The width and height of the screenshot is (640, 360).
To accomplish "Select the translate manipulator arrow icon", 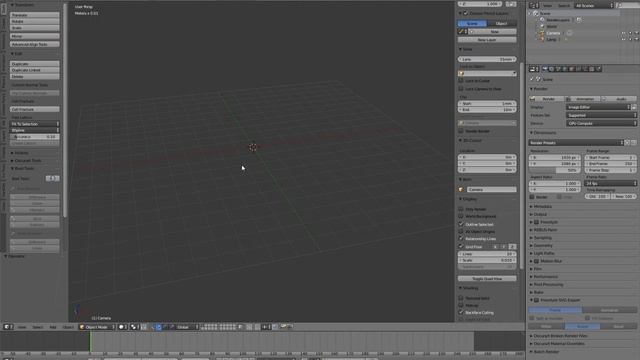I will click(x=159, y=327).
